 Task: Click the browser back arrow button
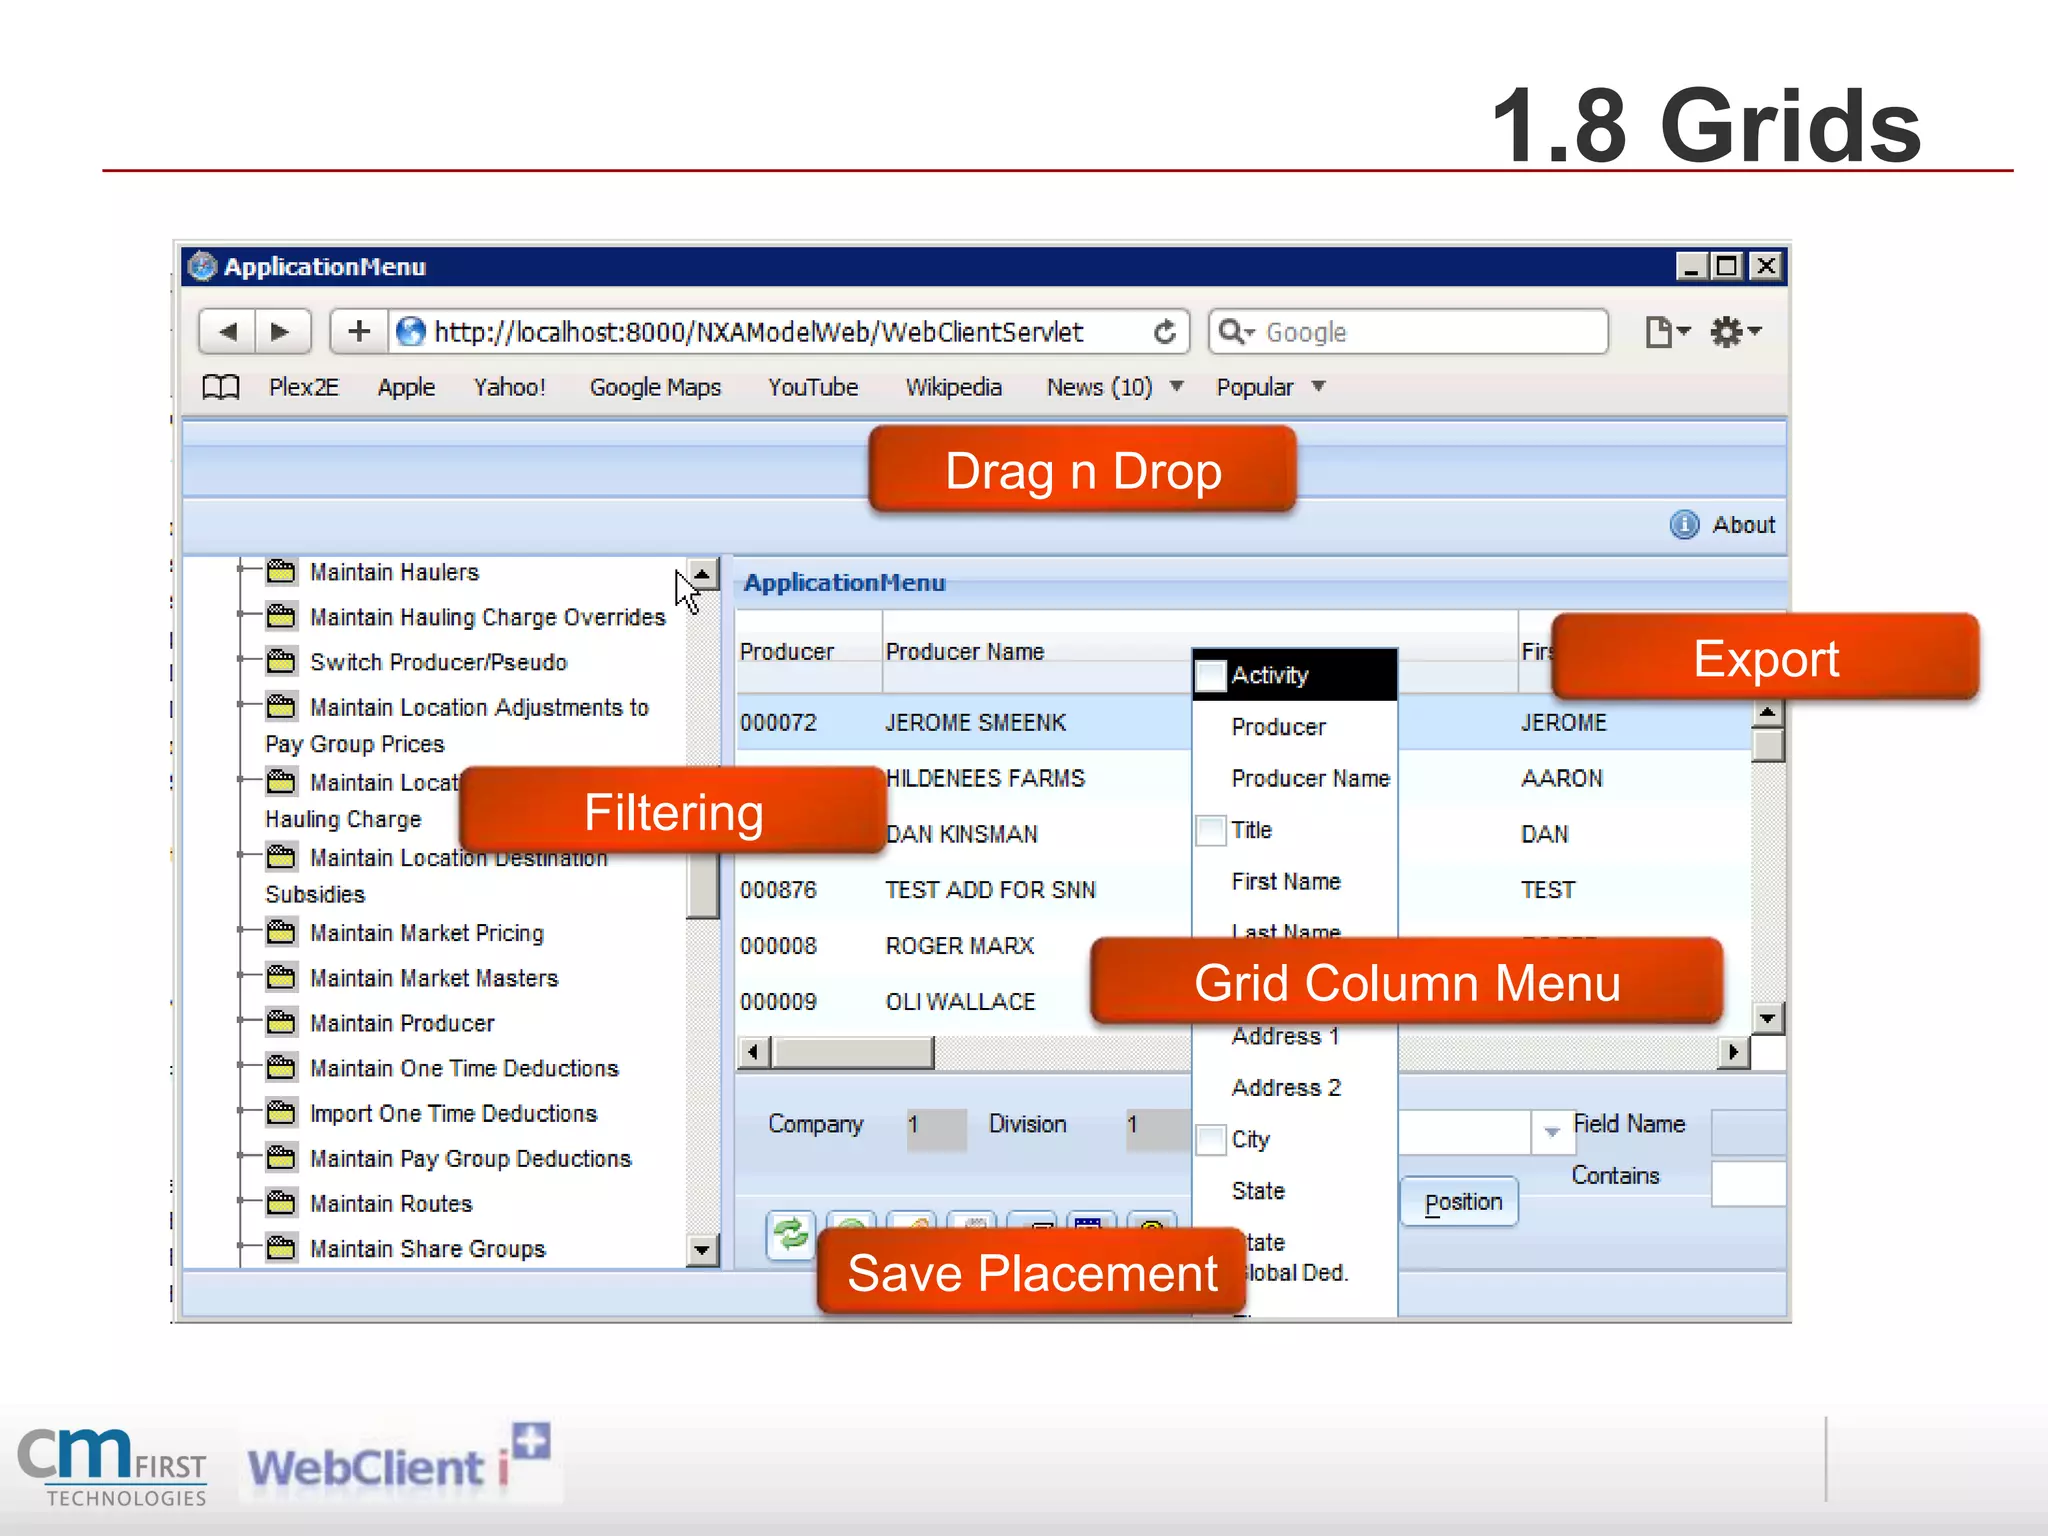pos(228,331)
